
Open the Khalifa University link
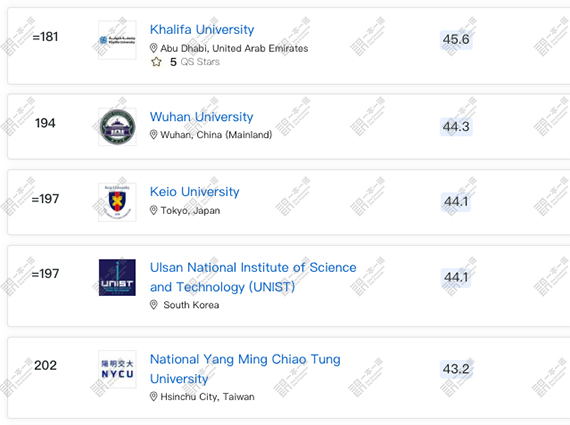point(202,29)
